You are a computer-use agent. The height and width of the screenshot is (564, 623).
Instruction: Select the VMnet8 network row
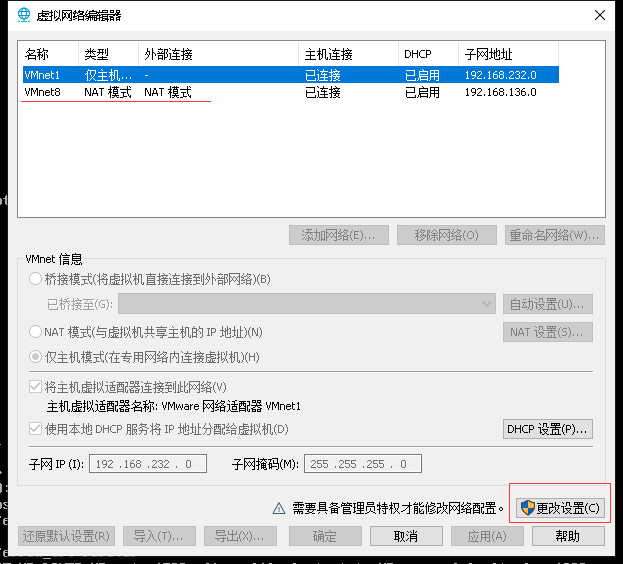[291, 92]
